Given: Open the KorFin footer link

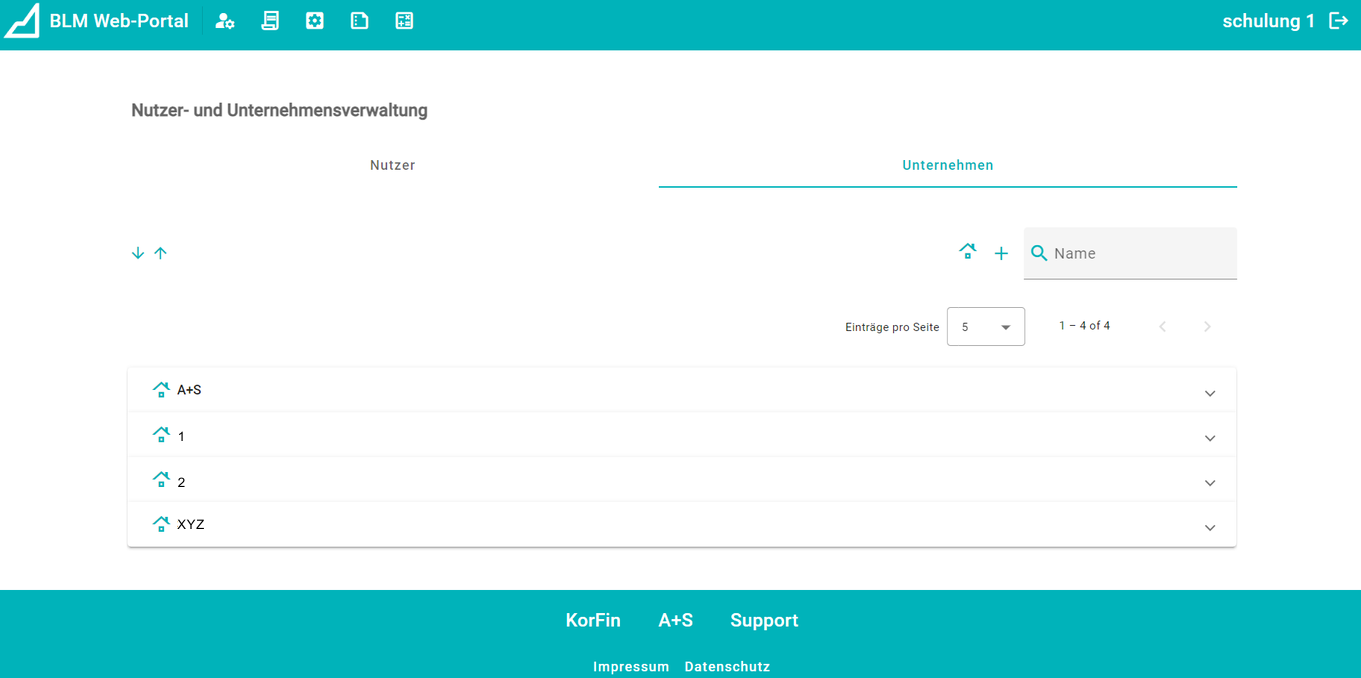Looking at the screenshot, I should (x=593, y=620).
